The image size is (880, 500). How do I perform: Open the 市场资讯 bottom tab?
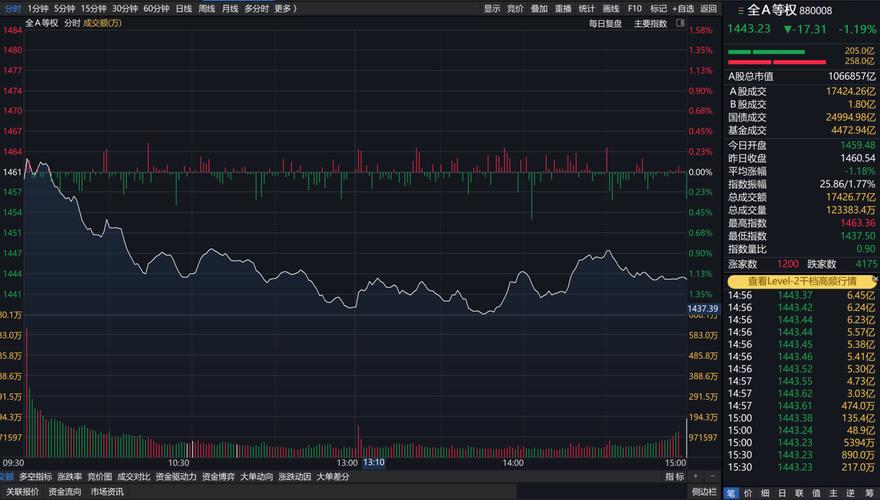point(107,492)
